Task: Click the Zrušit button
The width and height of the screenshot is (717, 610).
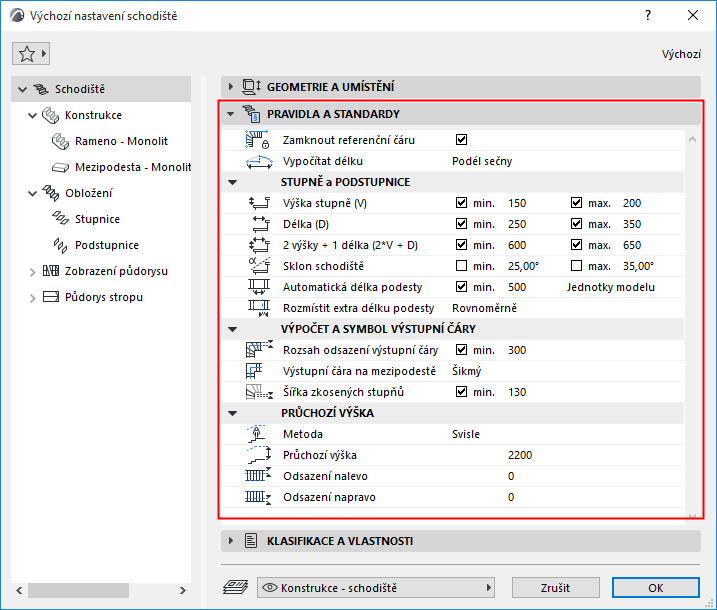Action: pyautogui.click(x=556, y=588)
